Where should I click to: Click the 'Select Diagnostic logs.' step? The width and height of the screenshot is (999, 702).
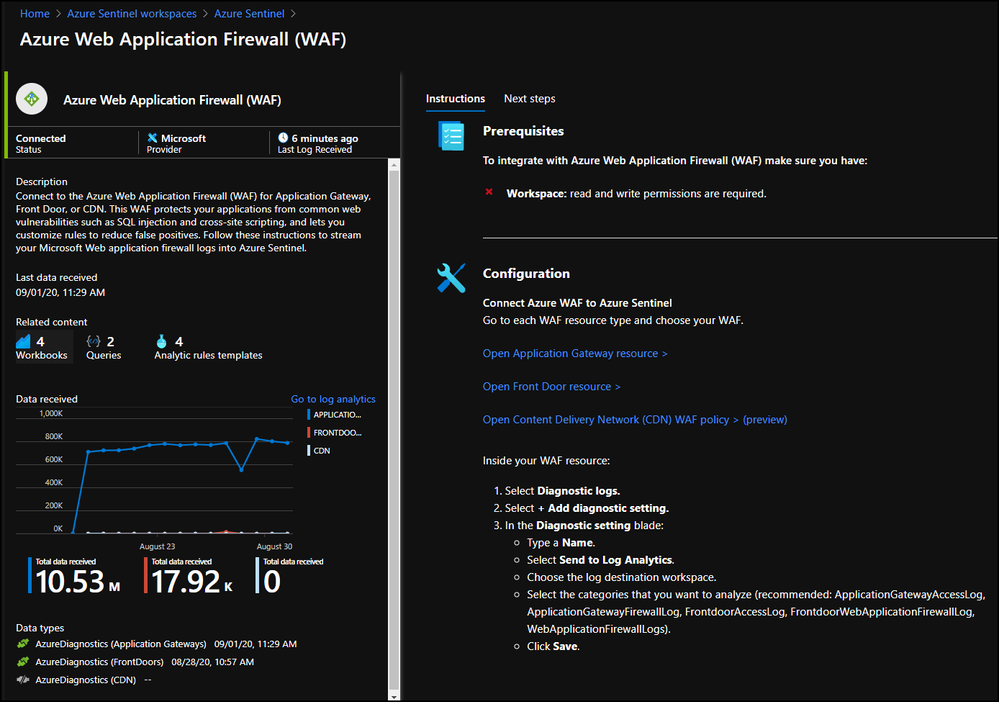(x=563, y=491)
